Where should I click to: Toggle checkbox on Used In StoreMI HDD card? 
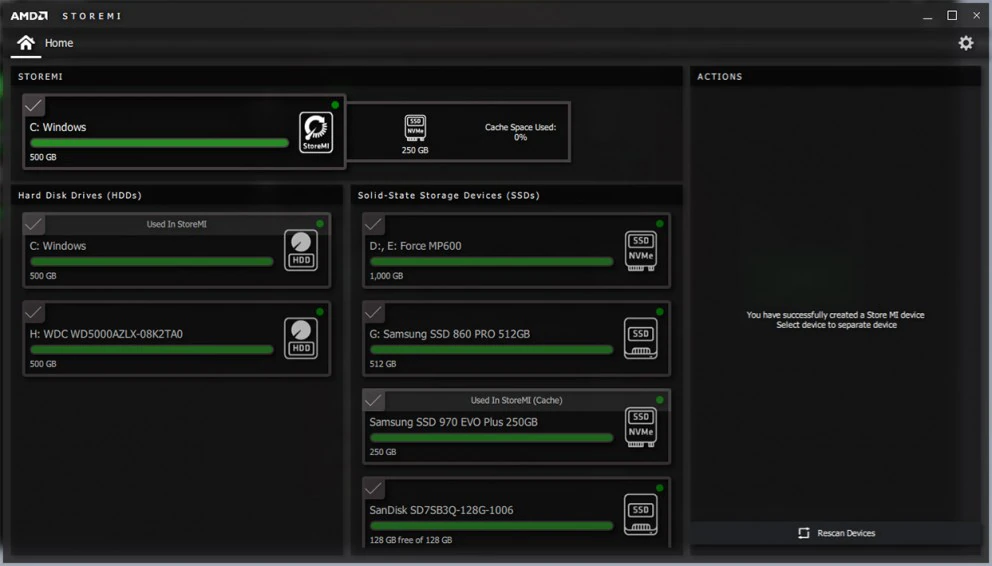(34, 224)
